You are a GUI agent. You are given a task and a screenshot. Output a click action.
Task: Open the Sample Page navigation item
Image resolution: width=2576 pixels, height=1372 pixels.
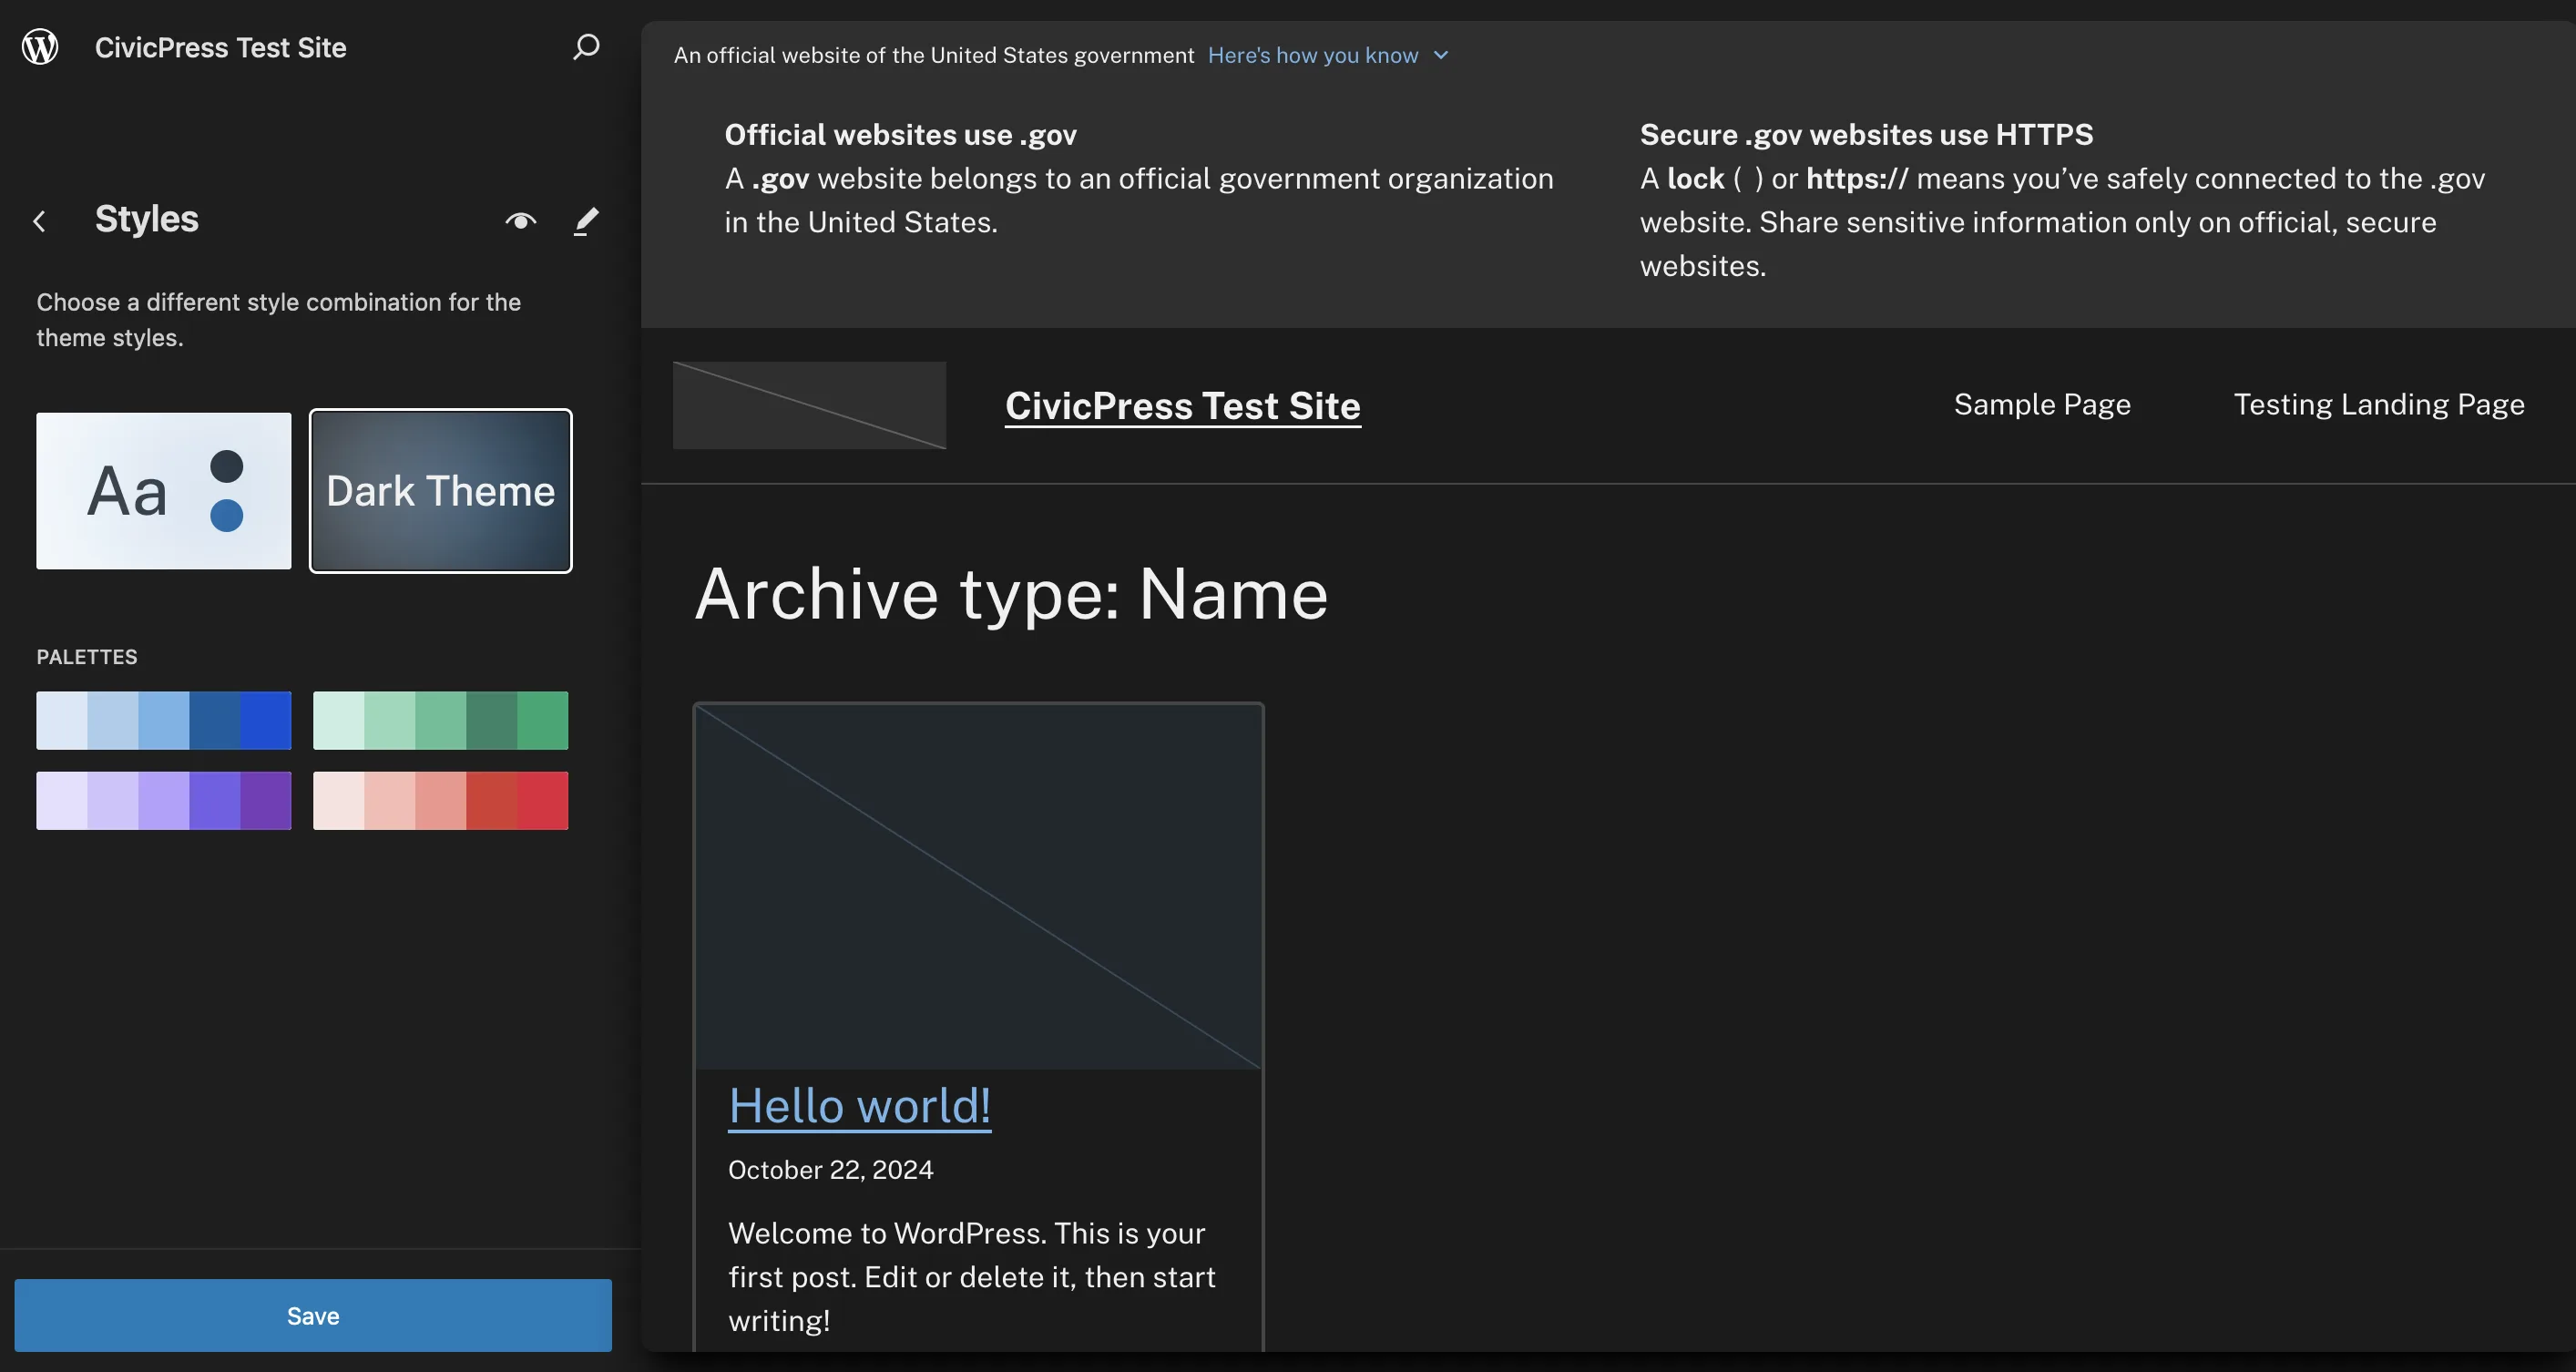point(2041,404)
